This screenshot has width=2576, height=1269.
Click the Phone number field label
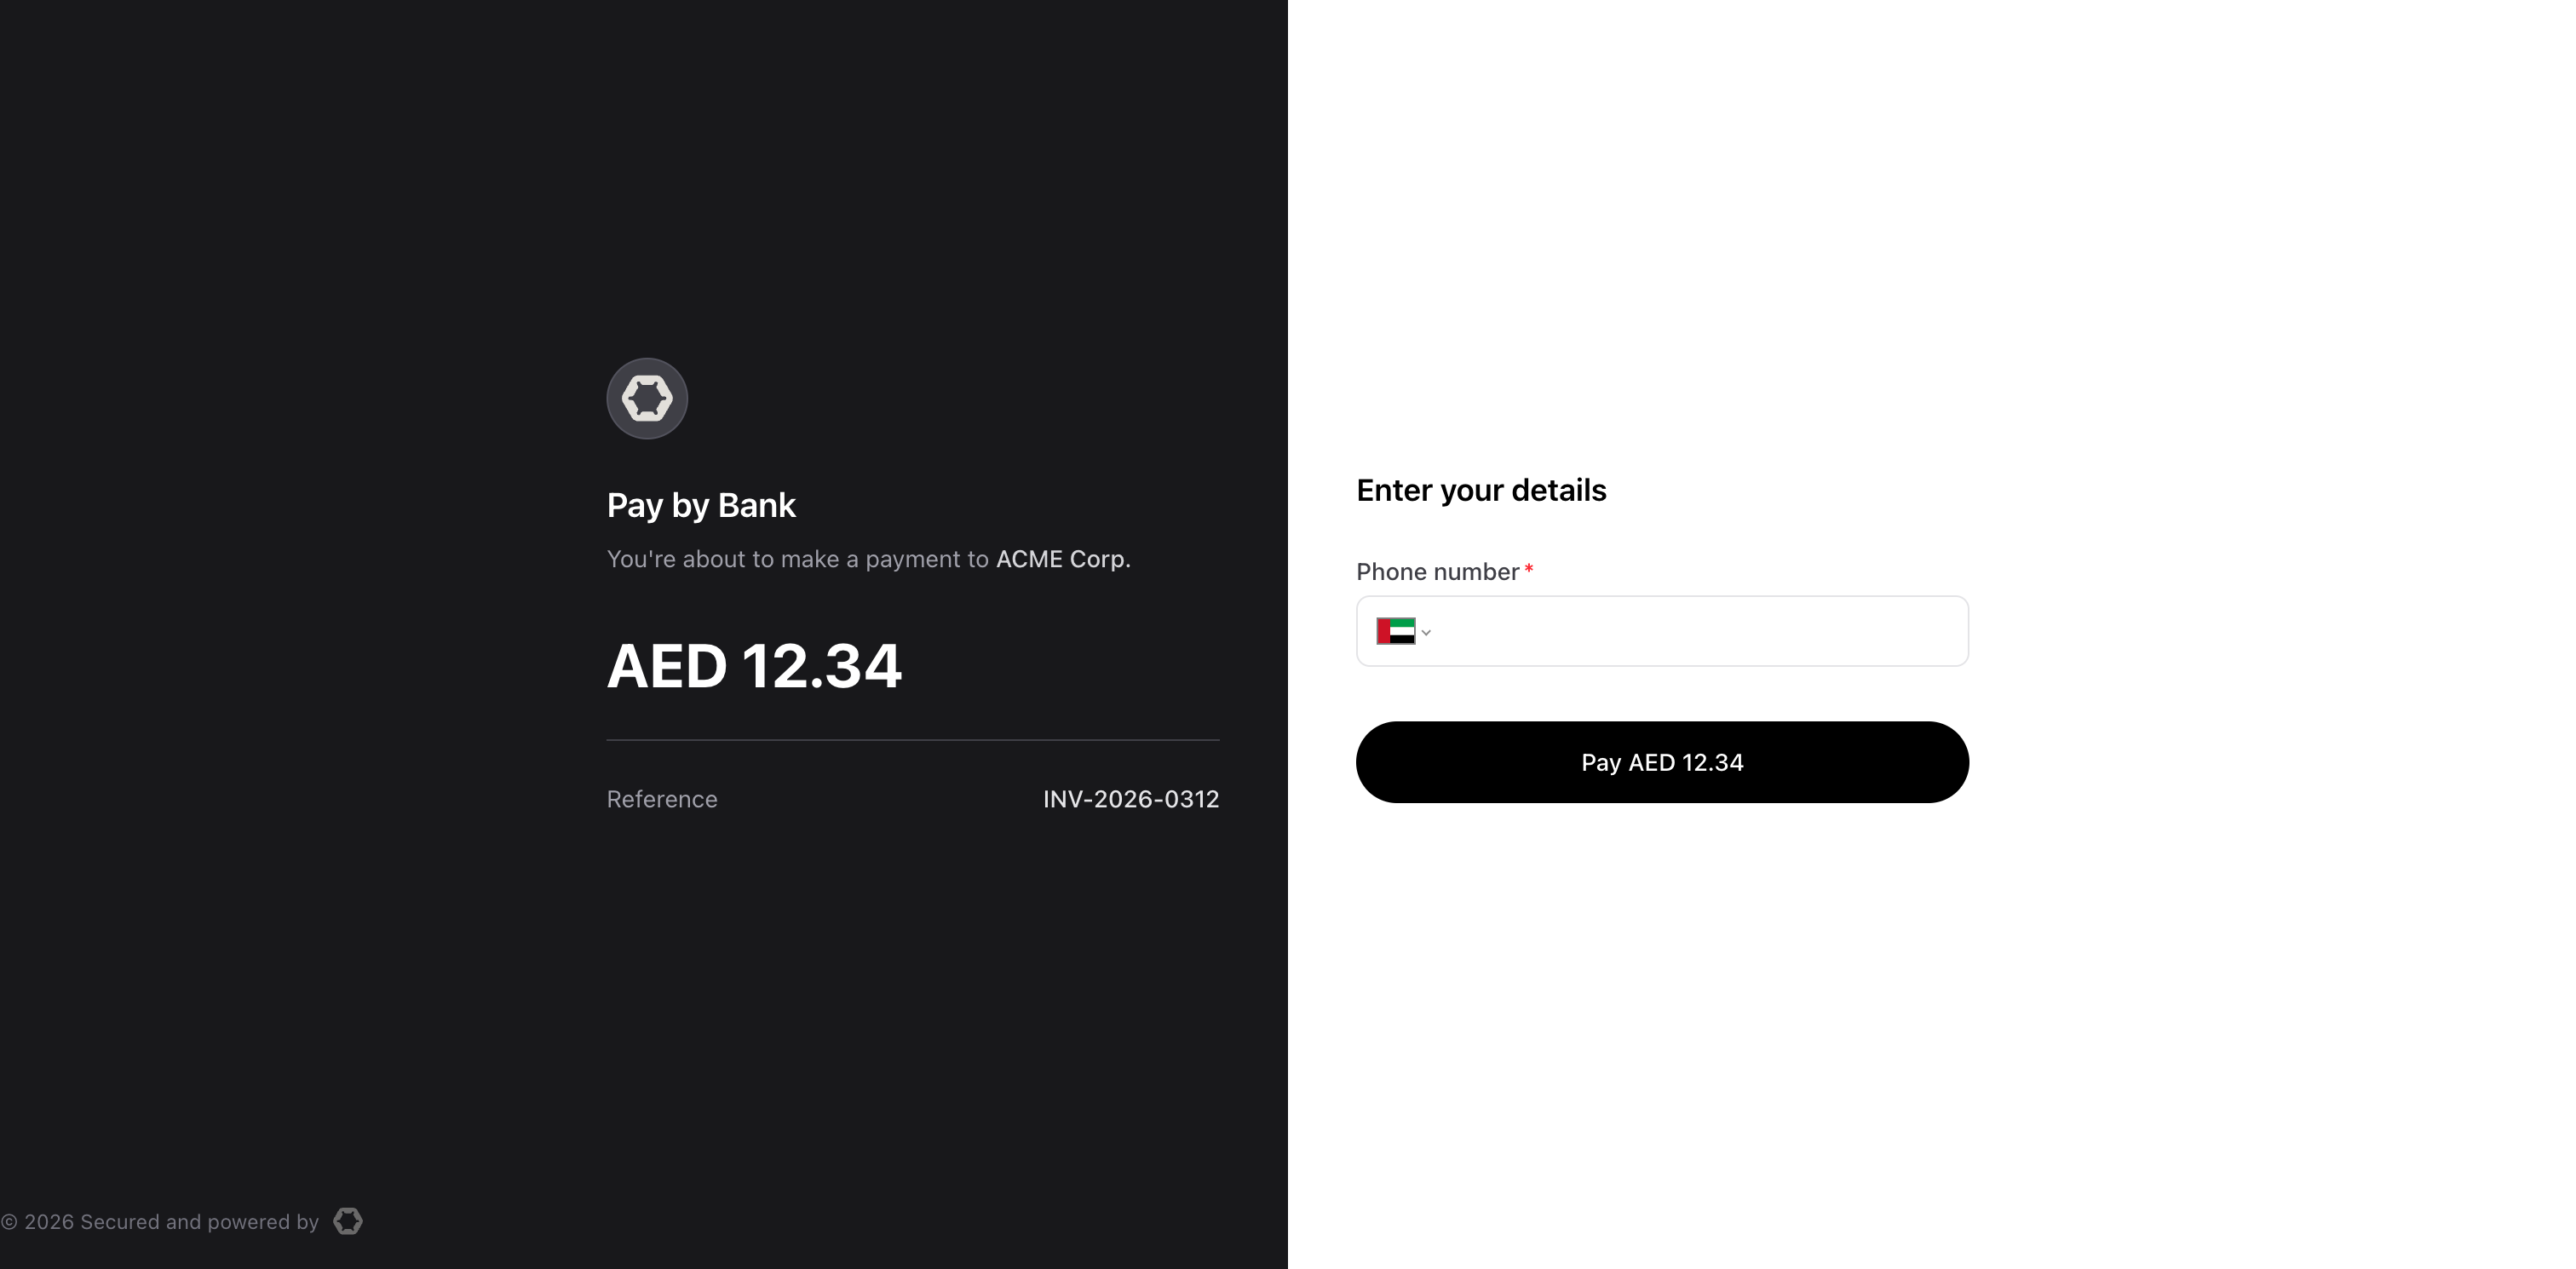coord(1437,572)
